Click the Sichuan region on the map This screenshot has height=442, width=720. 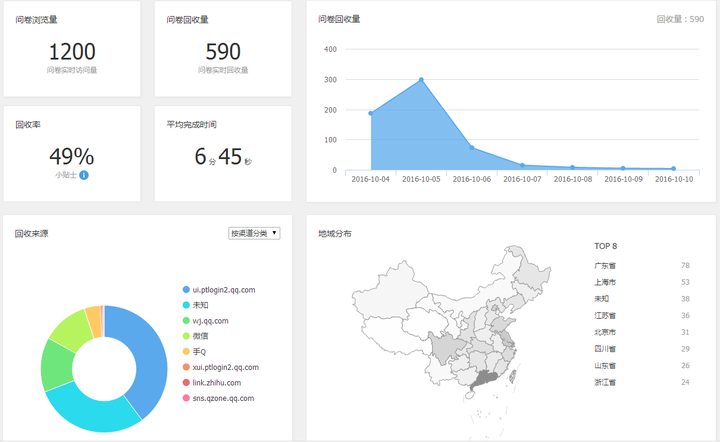[443, 347]
